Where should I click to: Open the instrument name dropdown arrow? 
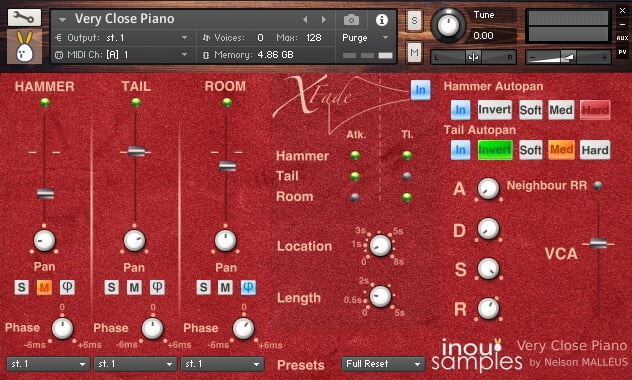click(x=62, y=19)
